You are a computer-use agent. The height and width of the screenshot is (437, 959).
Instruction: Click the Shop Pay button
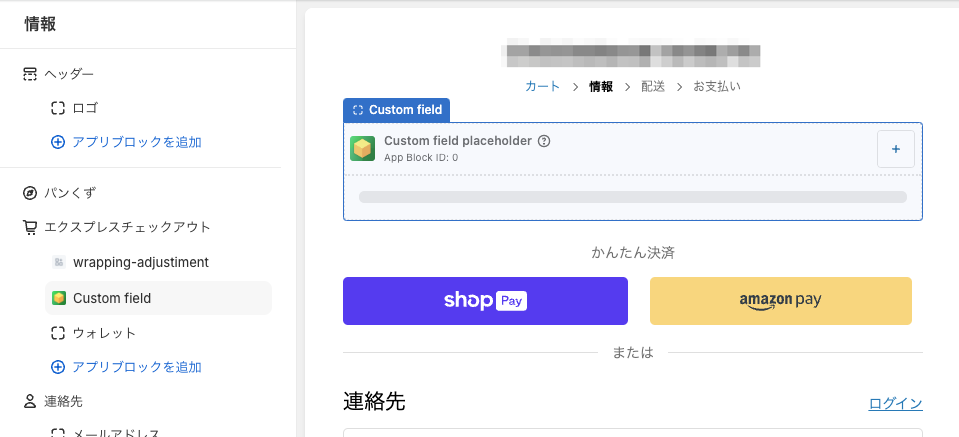click(x=485, y=301)
